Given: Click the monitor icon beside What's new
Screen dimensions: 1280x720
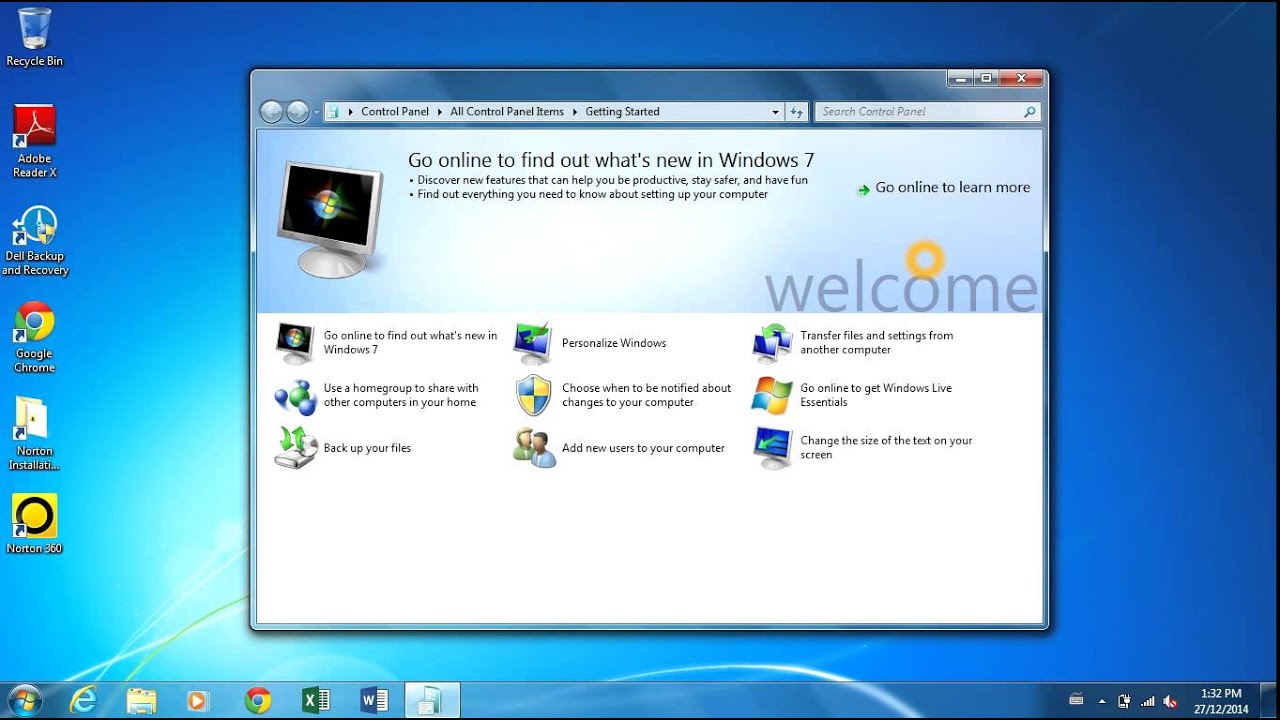Looking at the screenshot, I should click(295, 343).
